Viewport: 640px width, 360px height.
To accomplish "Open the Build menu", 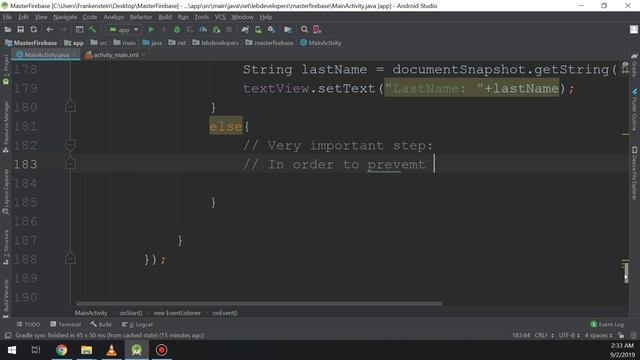I will point(165,17).
